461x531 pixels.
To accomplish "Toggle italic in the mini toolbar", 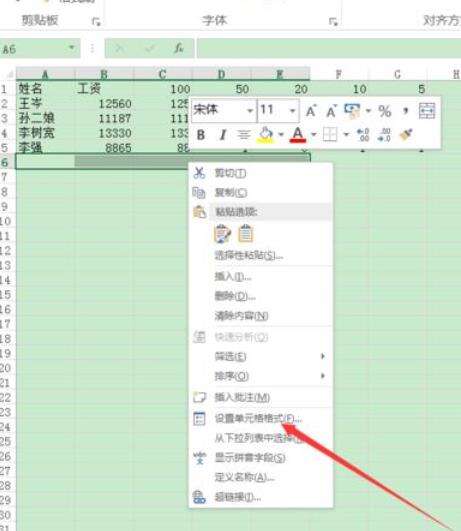I will (x=222, y=135).
